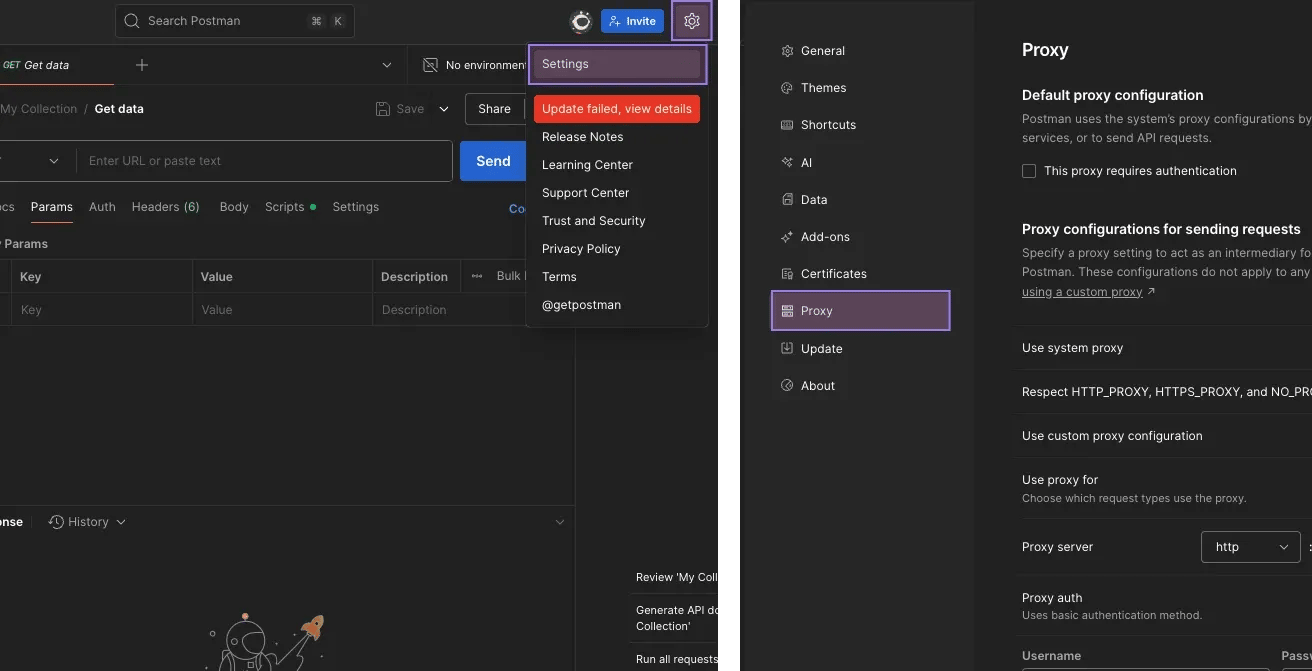
Task: Open the Share button dropdown arrow
Action: pos(444,109)
